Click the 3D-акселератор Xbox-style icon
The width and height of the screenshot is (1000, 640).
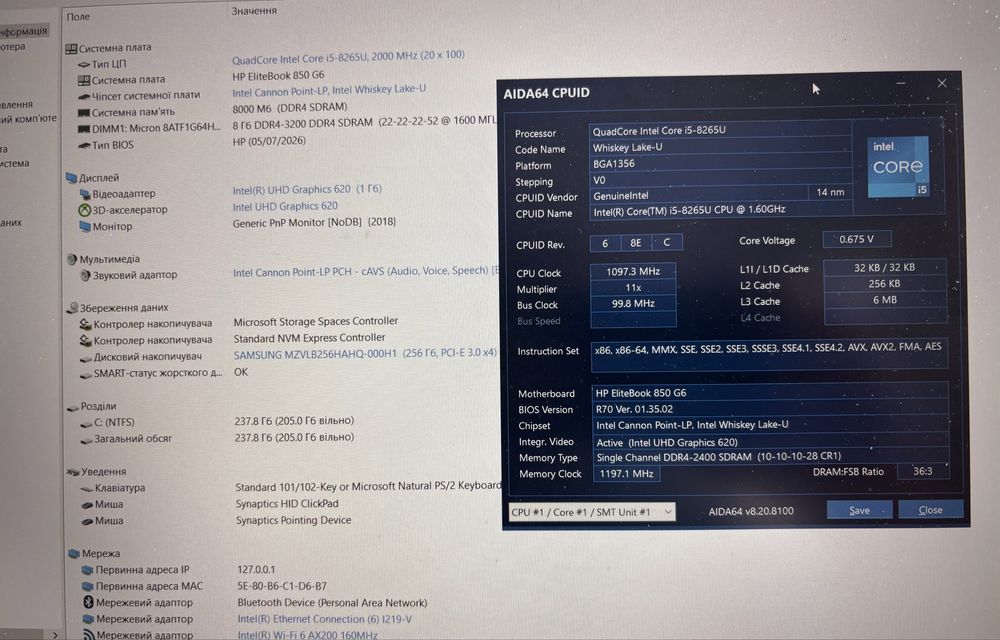click(84, 210)
